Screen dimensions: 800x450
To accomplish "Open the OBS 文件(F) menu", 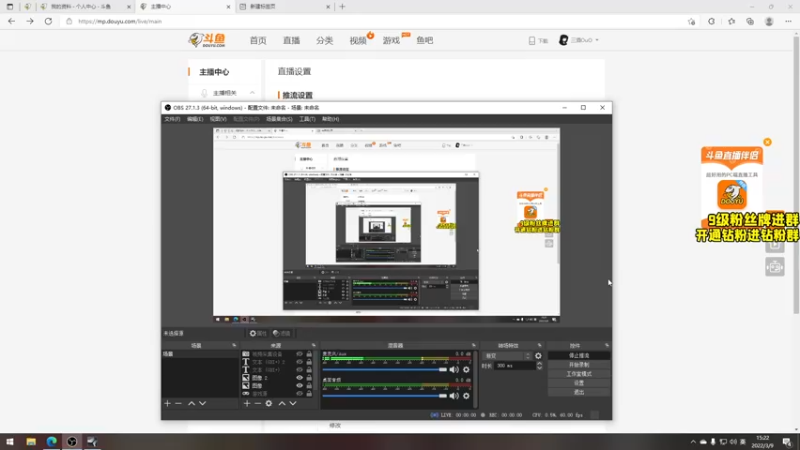I will [x=172, y=119].
